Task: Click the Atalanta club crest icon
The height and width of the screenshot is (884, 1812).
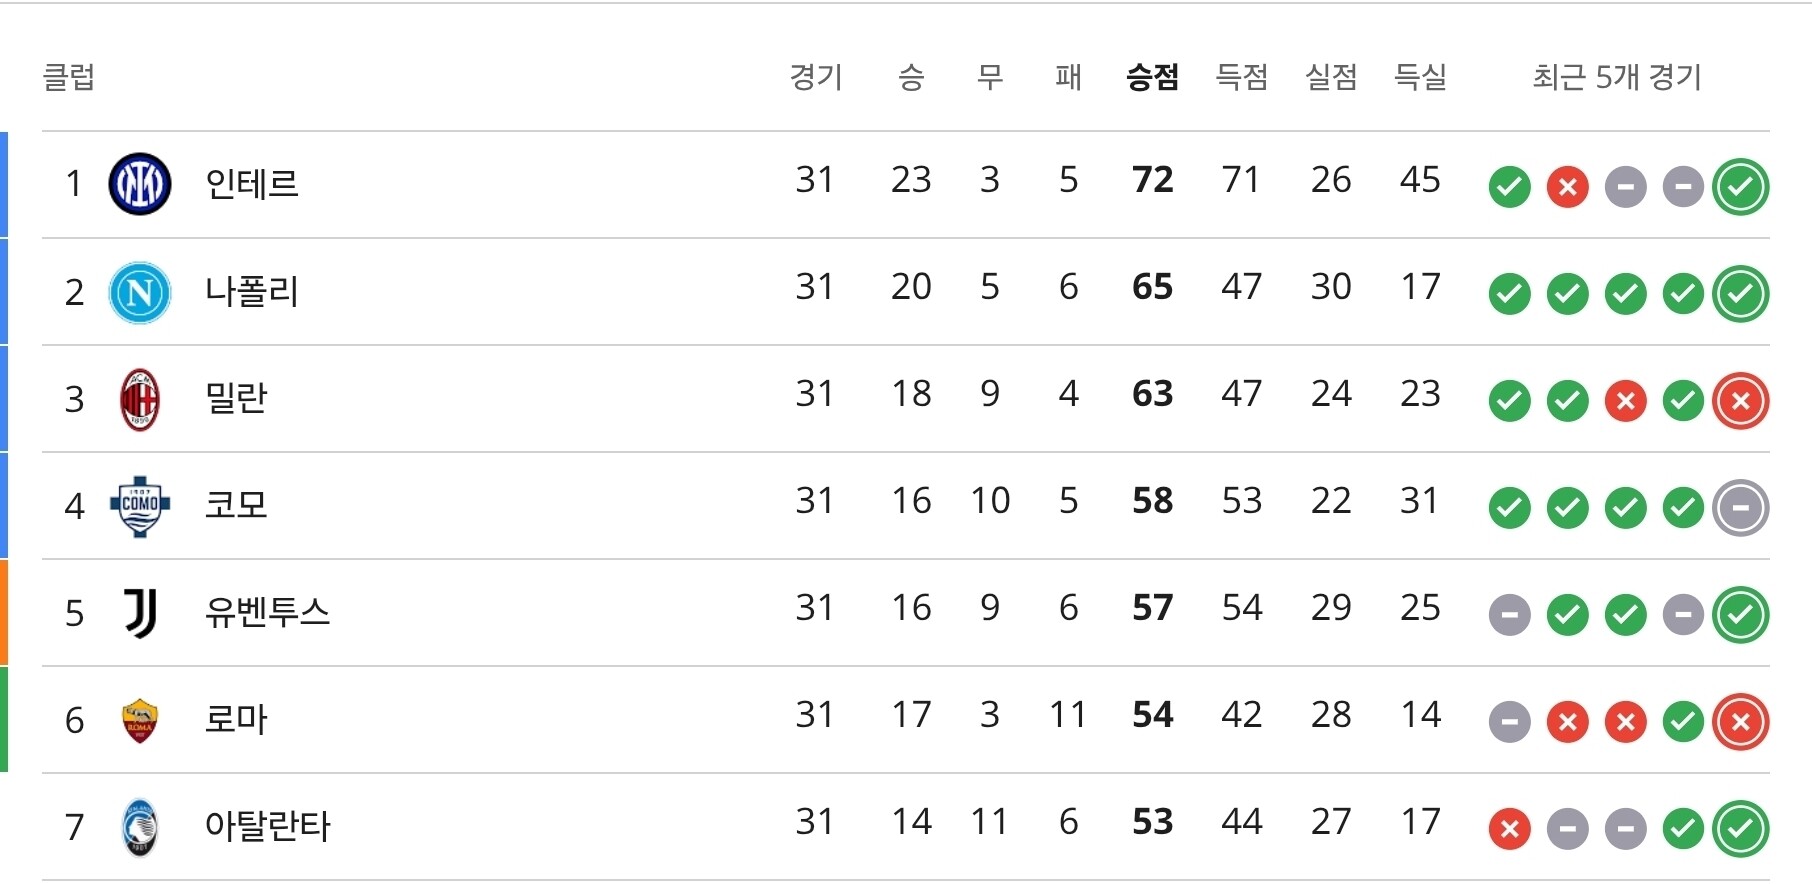Action: coord(140,827)
